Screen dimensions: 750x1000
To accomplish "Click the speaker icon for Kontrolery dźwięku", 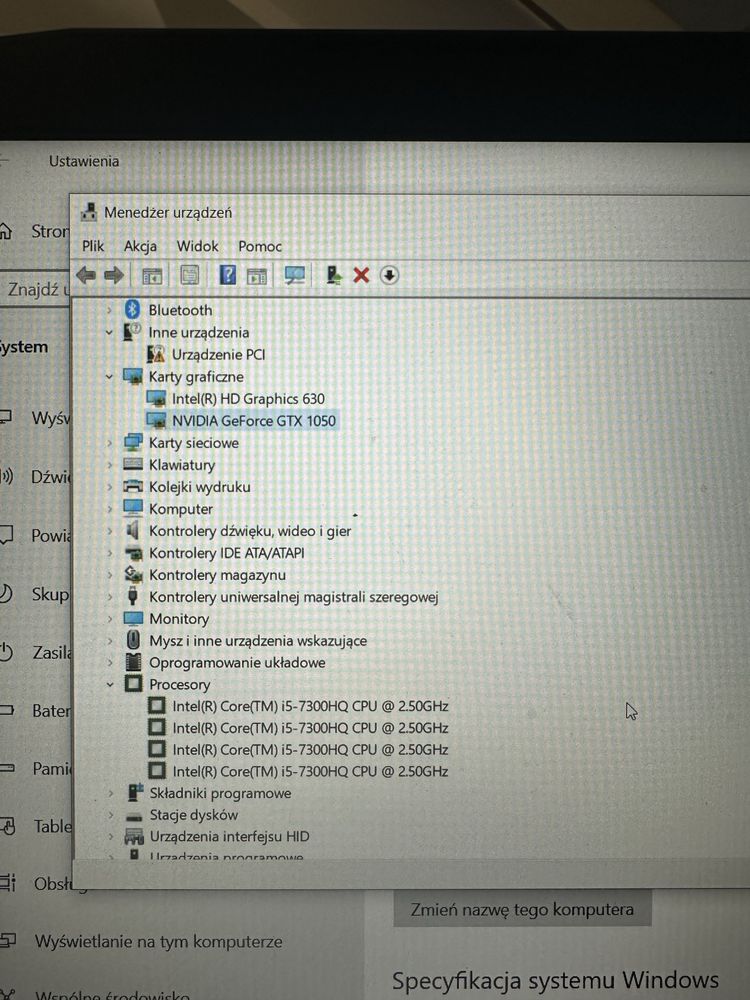I will 132,530.
